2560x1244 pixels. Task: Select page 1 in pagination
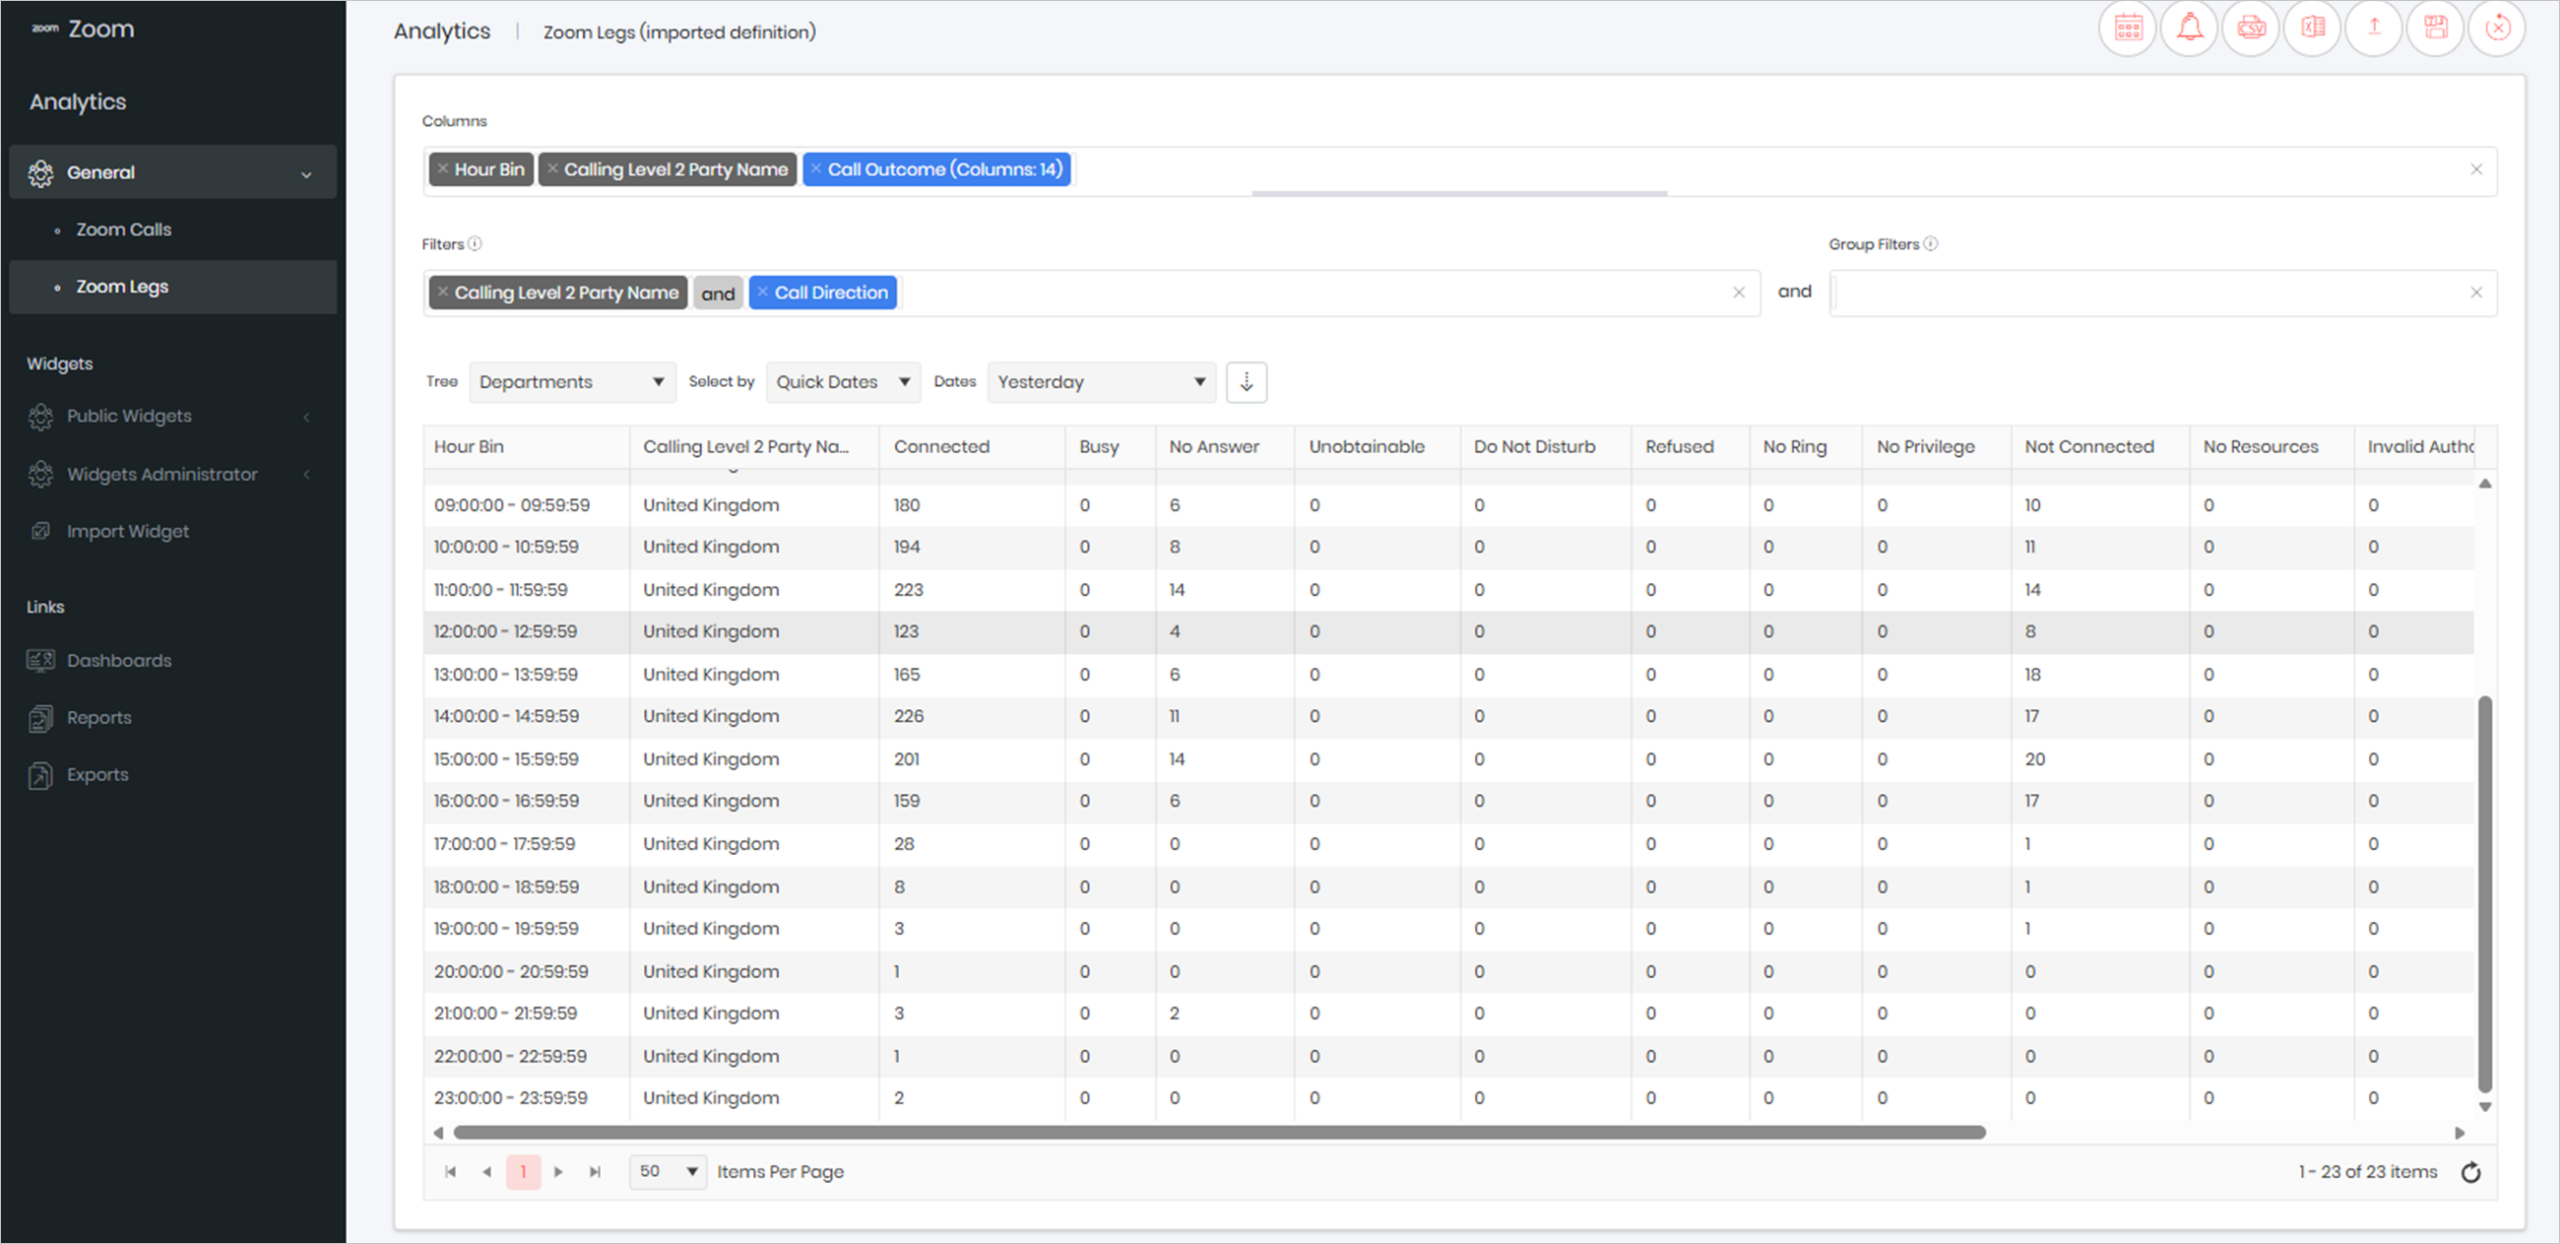click(x=523, y=1172)
